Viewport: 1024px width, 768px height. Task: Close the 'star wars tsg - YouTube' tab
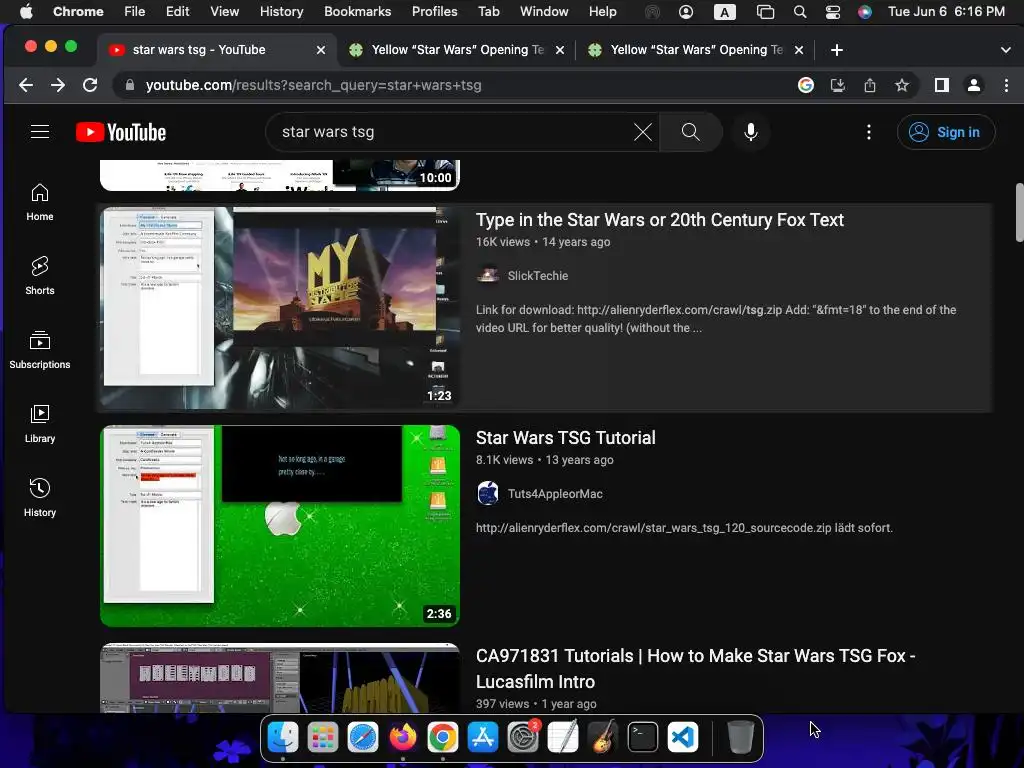coord(321,50)
